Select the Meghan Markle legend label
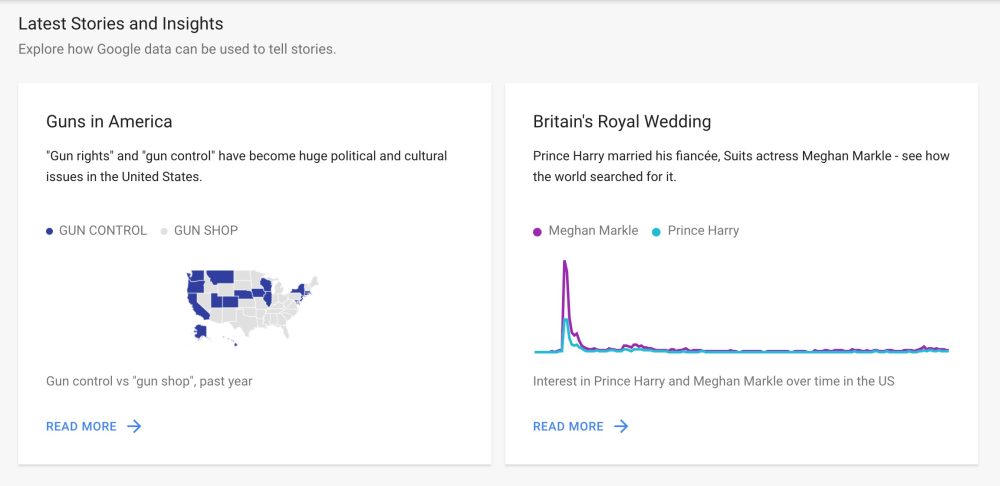This screenshot has height=486, width=1000. [x=593, y=231]
